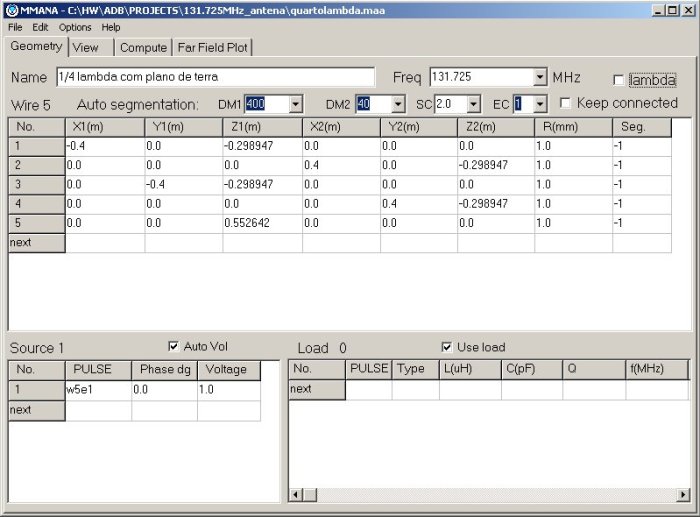
Task: Select wire row header number 2
Action: (37, 166)
